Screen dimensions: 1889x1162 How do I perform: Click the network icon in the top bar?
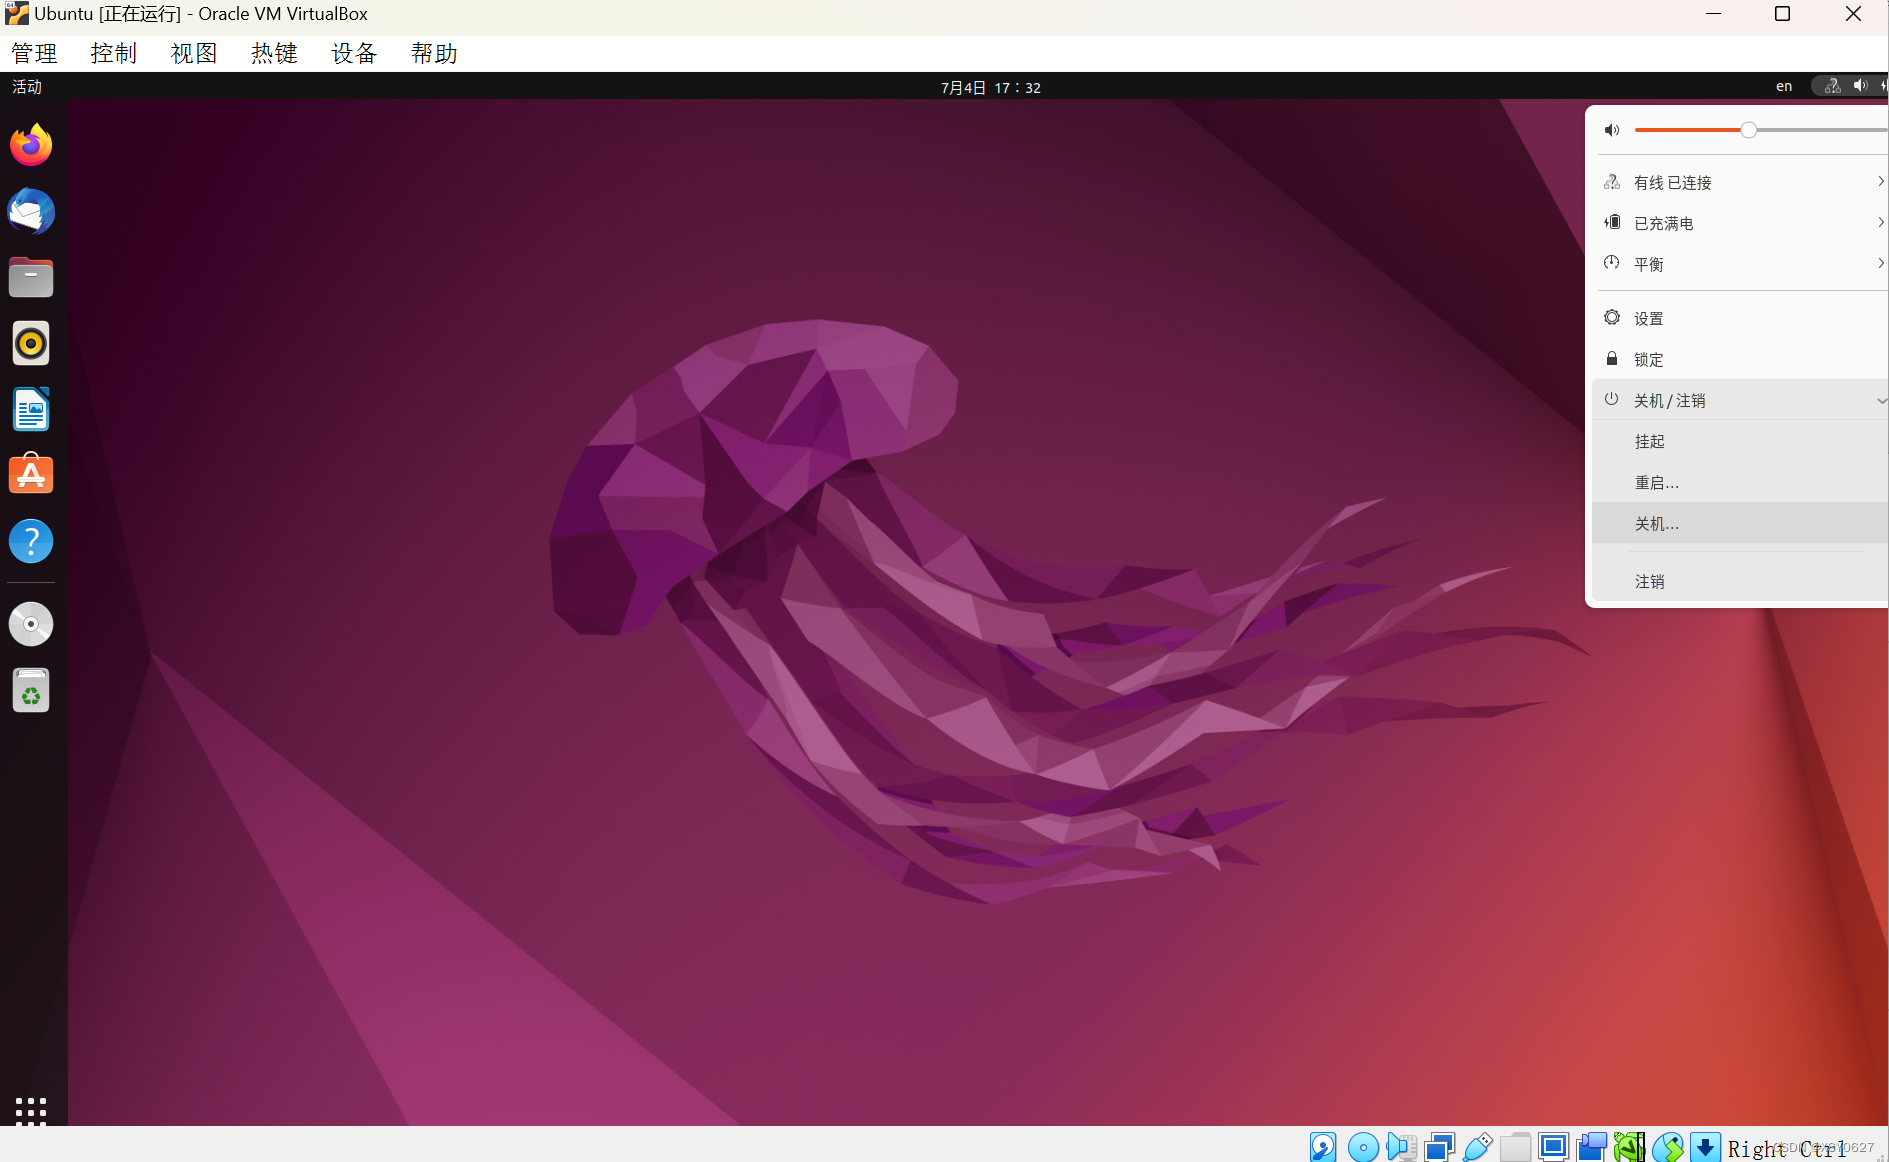point(1833,86)
